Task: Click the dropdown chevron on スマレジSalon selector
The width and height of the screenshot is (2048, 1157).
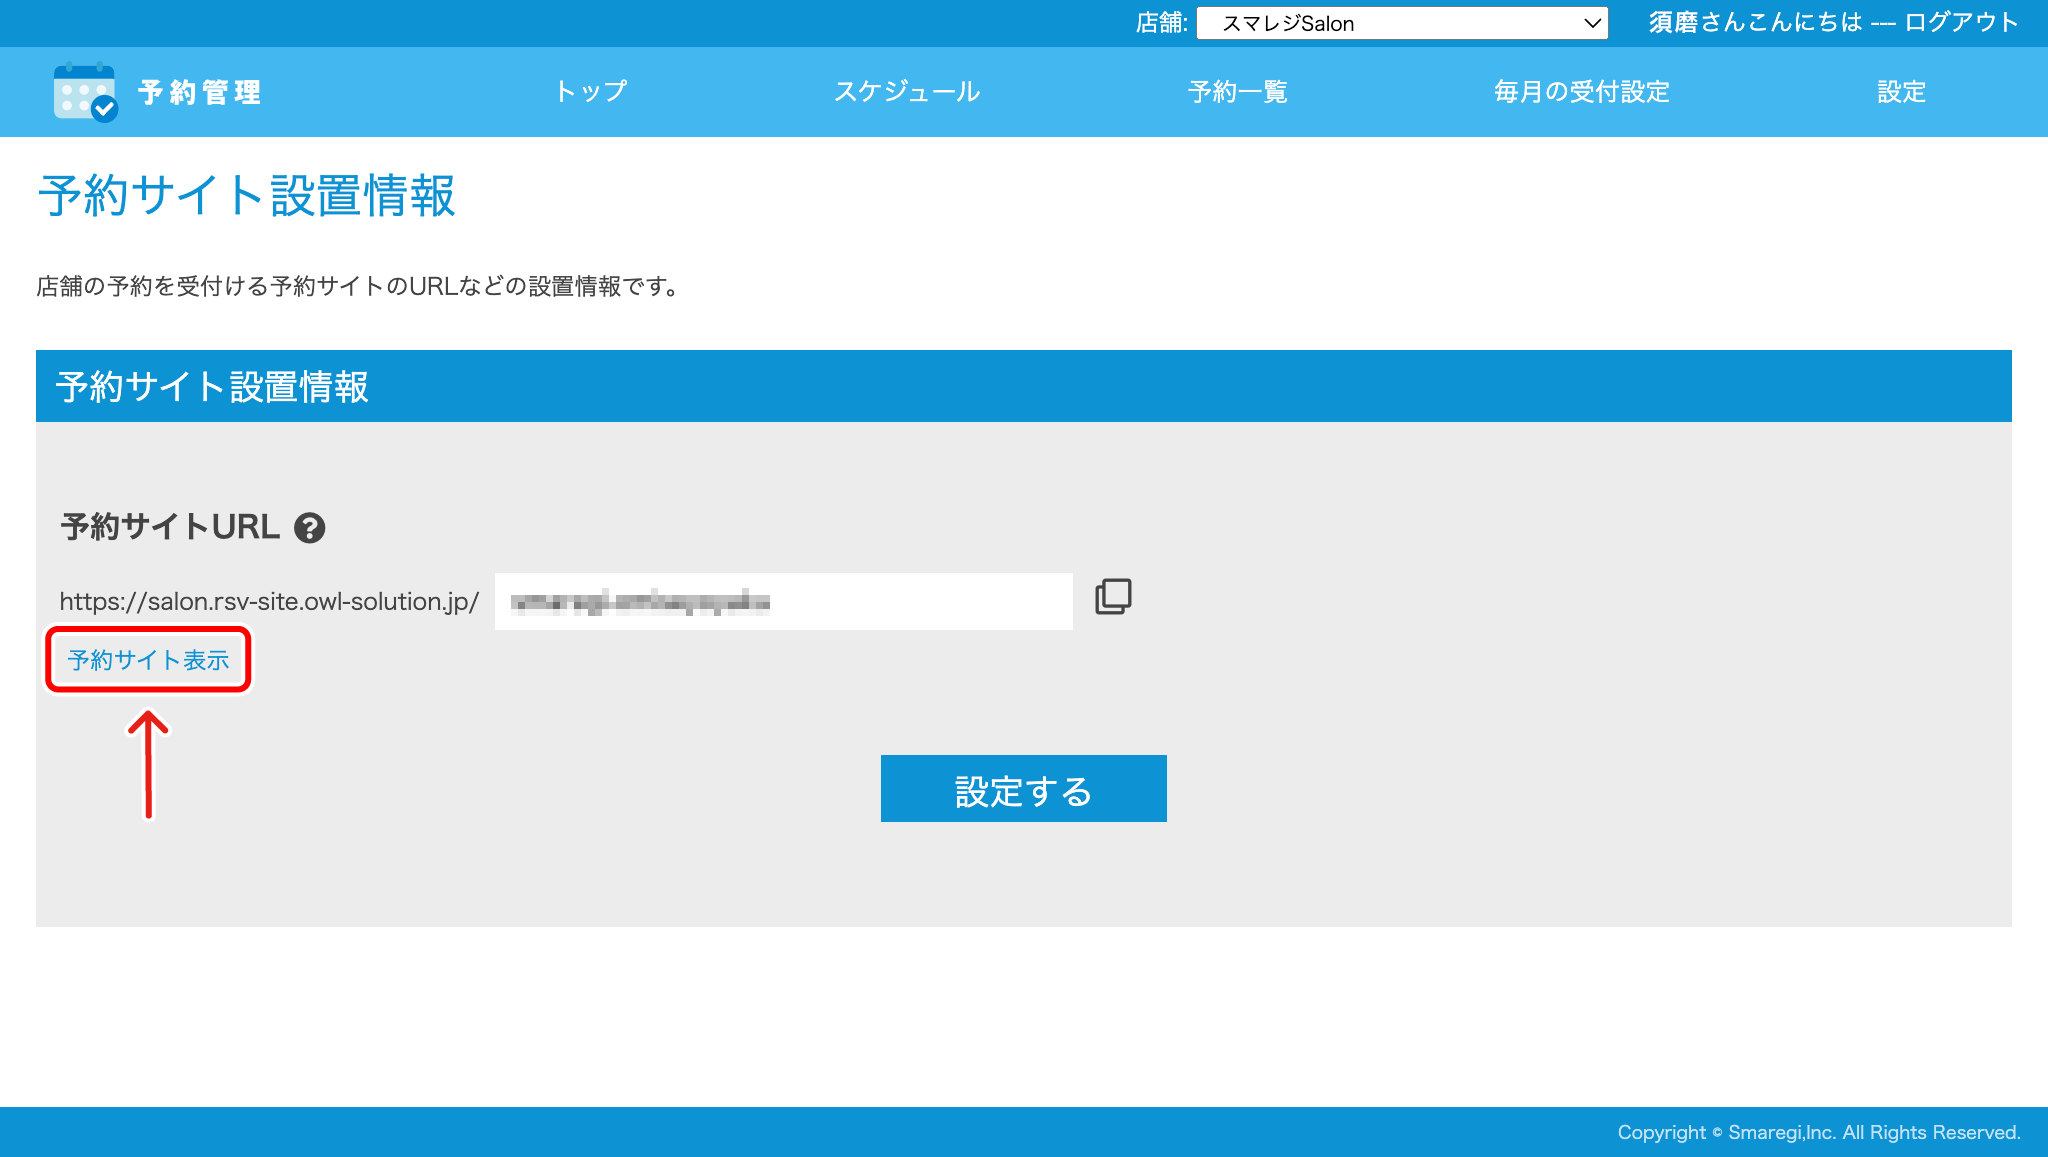Action: pos(1590,22)
